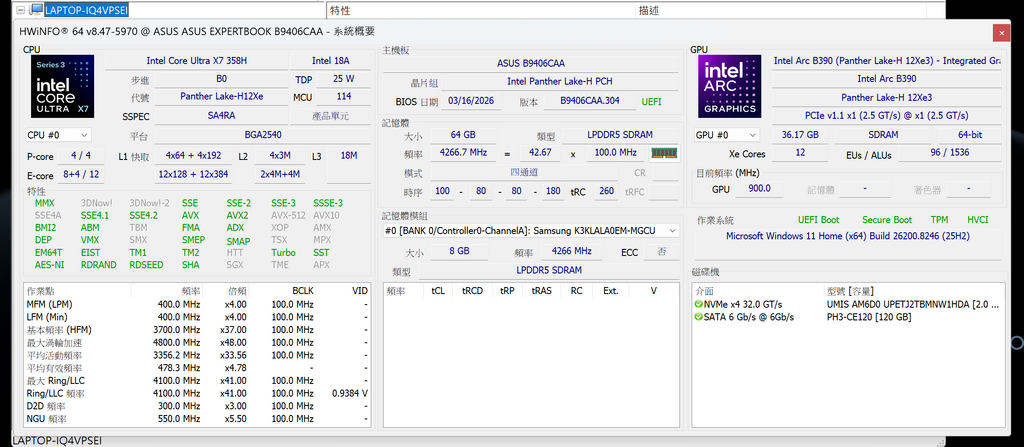
Task: Click the 2x4M+4M cache value
Action: pyautogui.click(x=280, y=174)
